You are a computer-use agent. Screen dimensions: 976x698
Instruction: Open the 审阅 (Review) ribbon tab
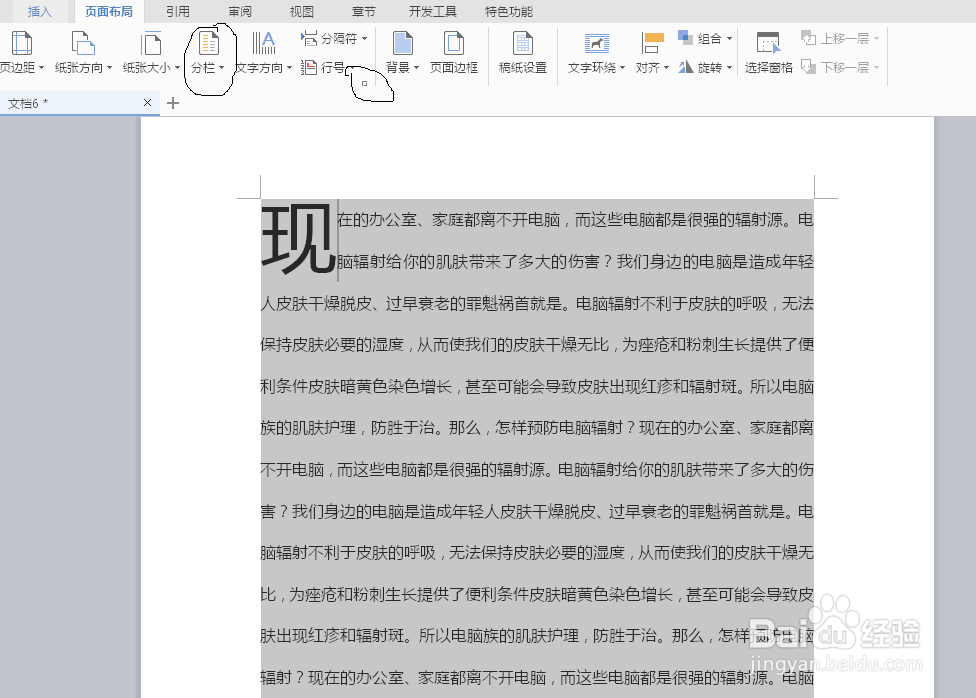click(239, 11)
